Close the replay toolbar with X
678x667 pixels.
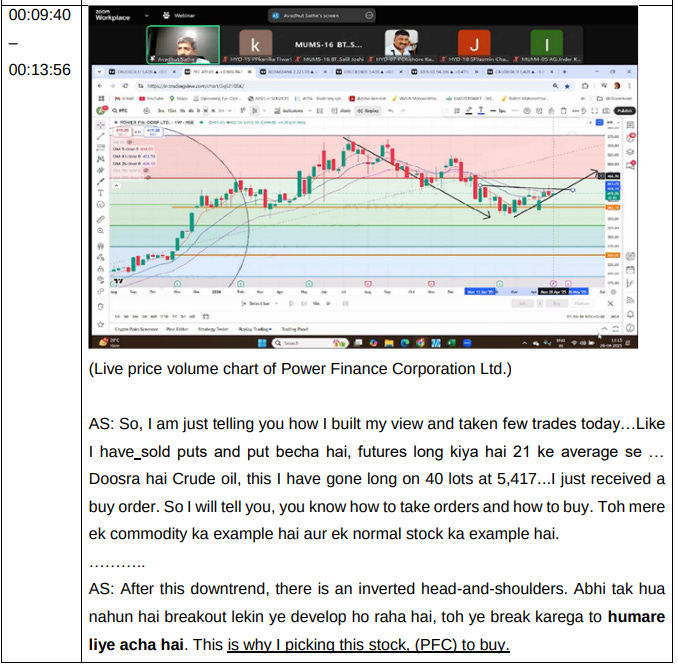(x=610, y=303)
